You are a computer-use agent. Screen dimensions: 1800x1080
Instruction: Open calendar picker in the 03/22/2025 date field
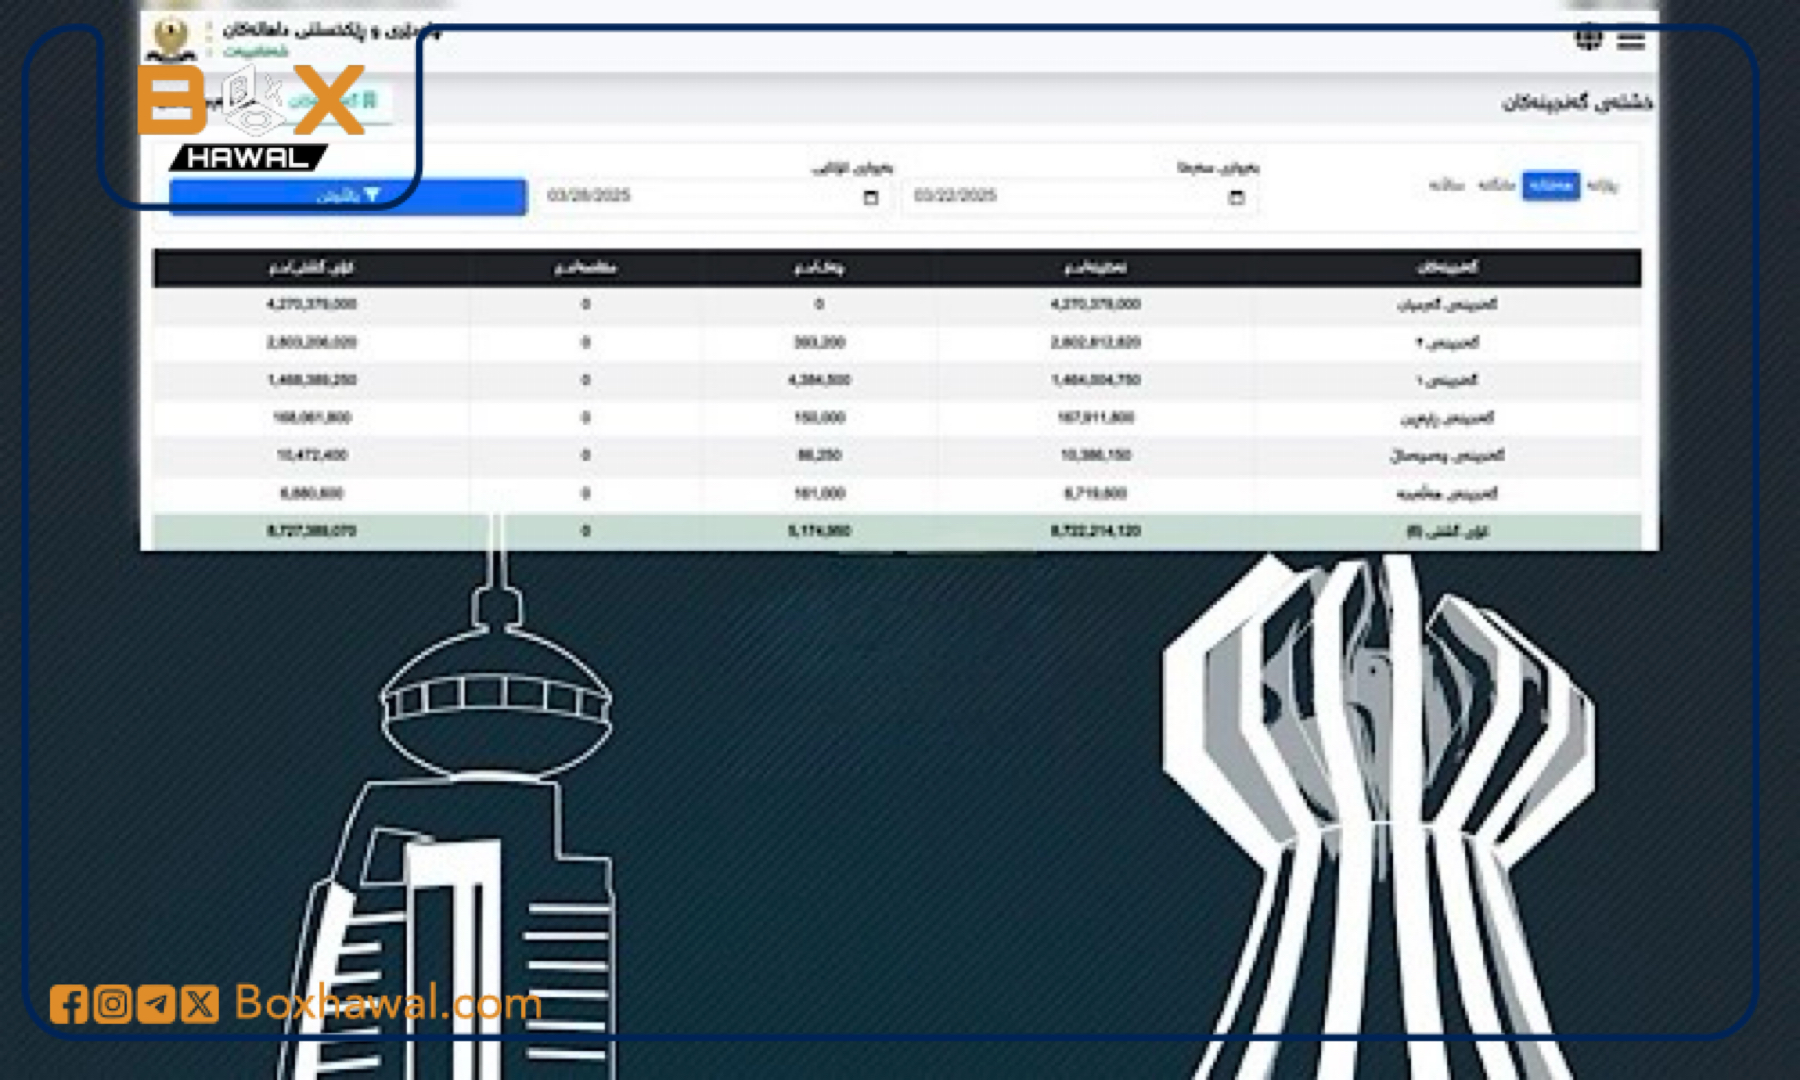coord(1236,197)
